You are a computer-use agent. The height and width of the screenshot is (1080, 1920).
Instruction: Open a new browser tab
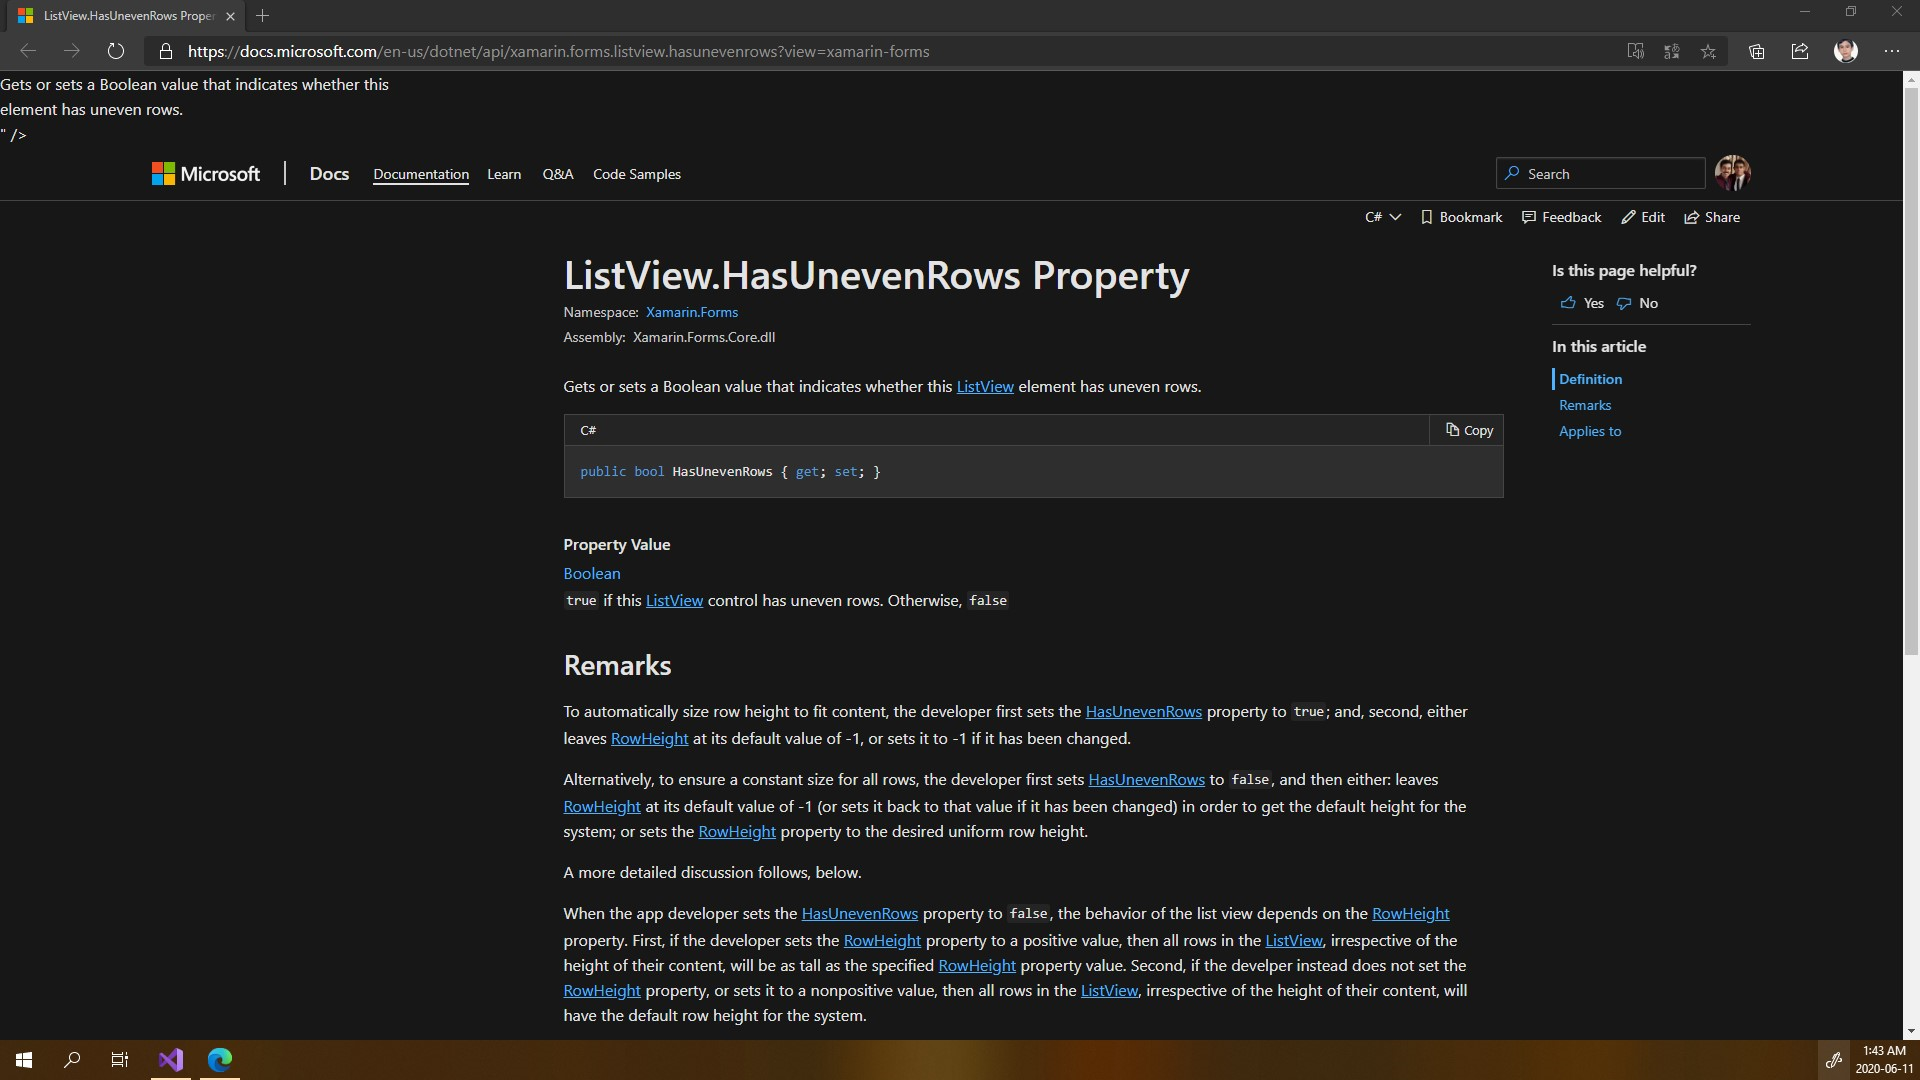[263, 16]
